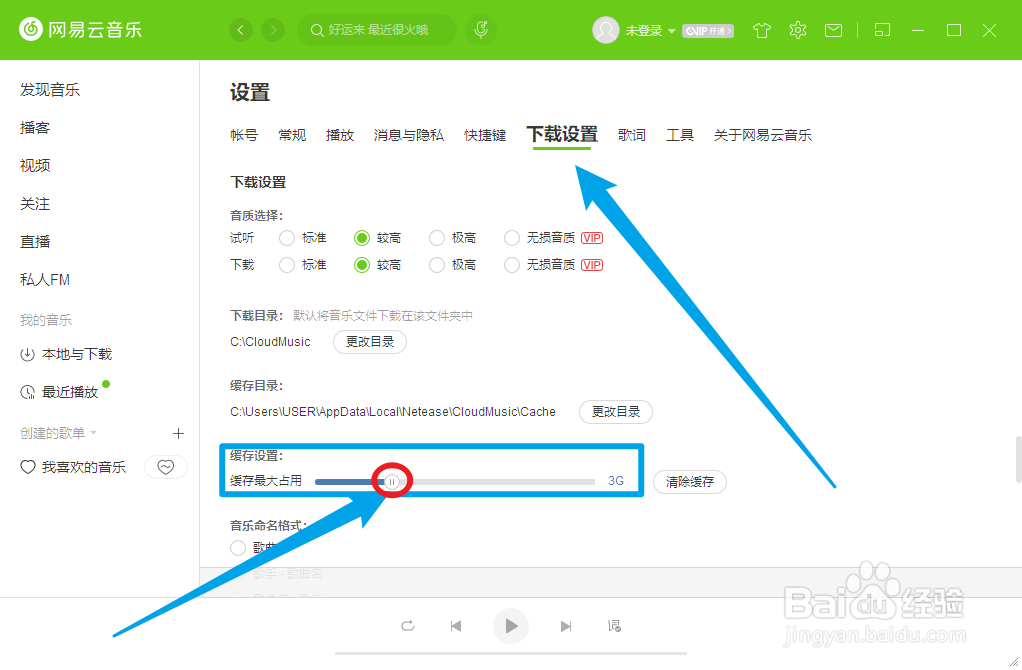Switch to 关于网易云音乐 tab
1022x670 pixels.
(x=763, y=136)
